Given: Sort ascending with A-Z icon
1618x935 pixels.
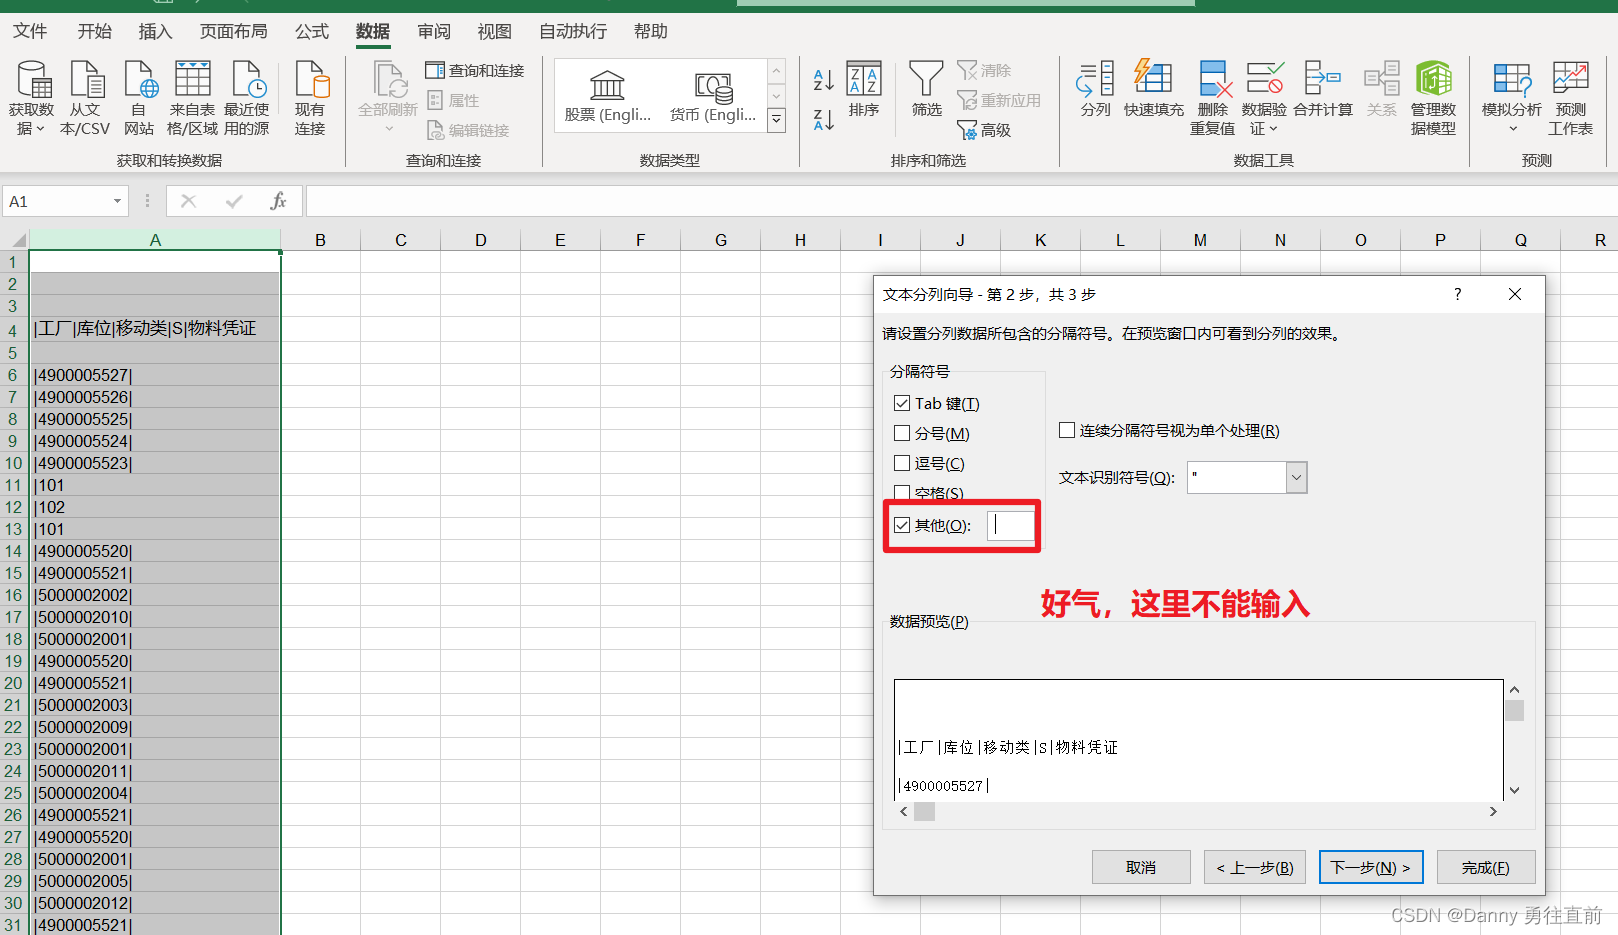Looking at the screenshot, I should (823, 80).
